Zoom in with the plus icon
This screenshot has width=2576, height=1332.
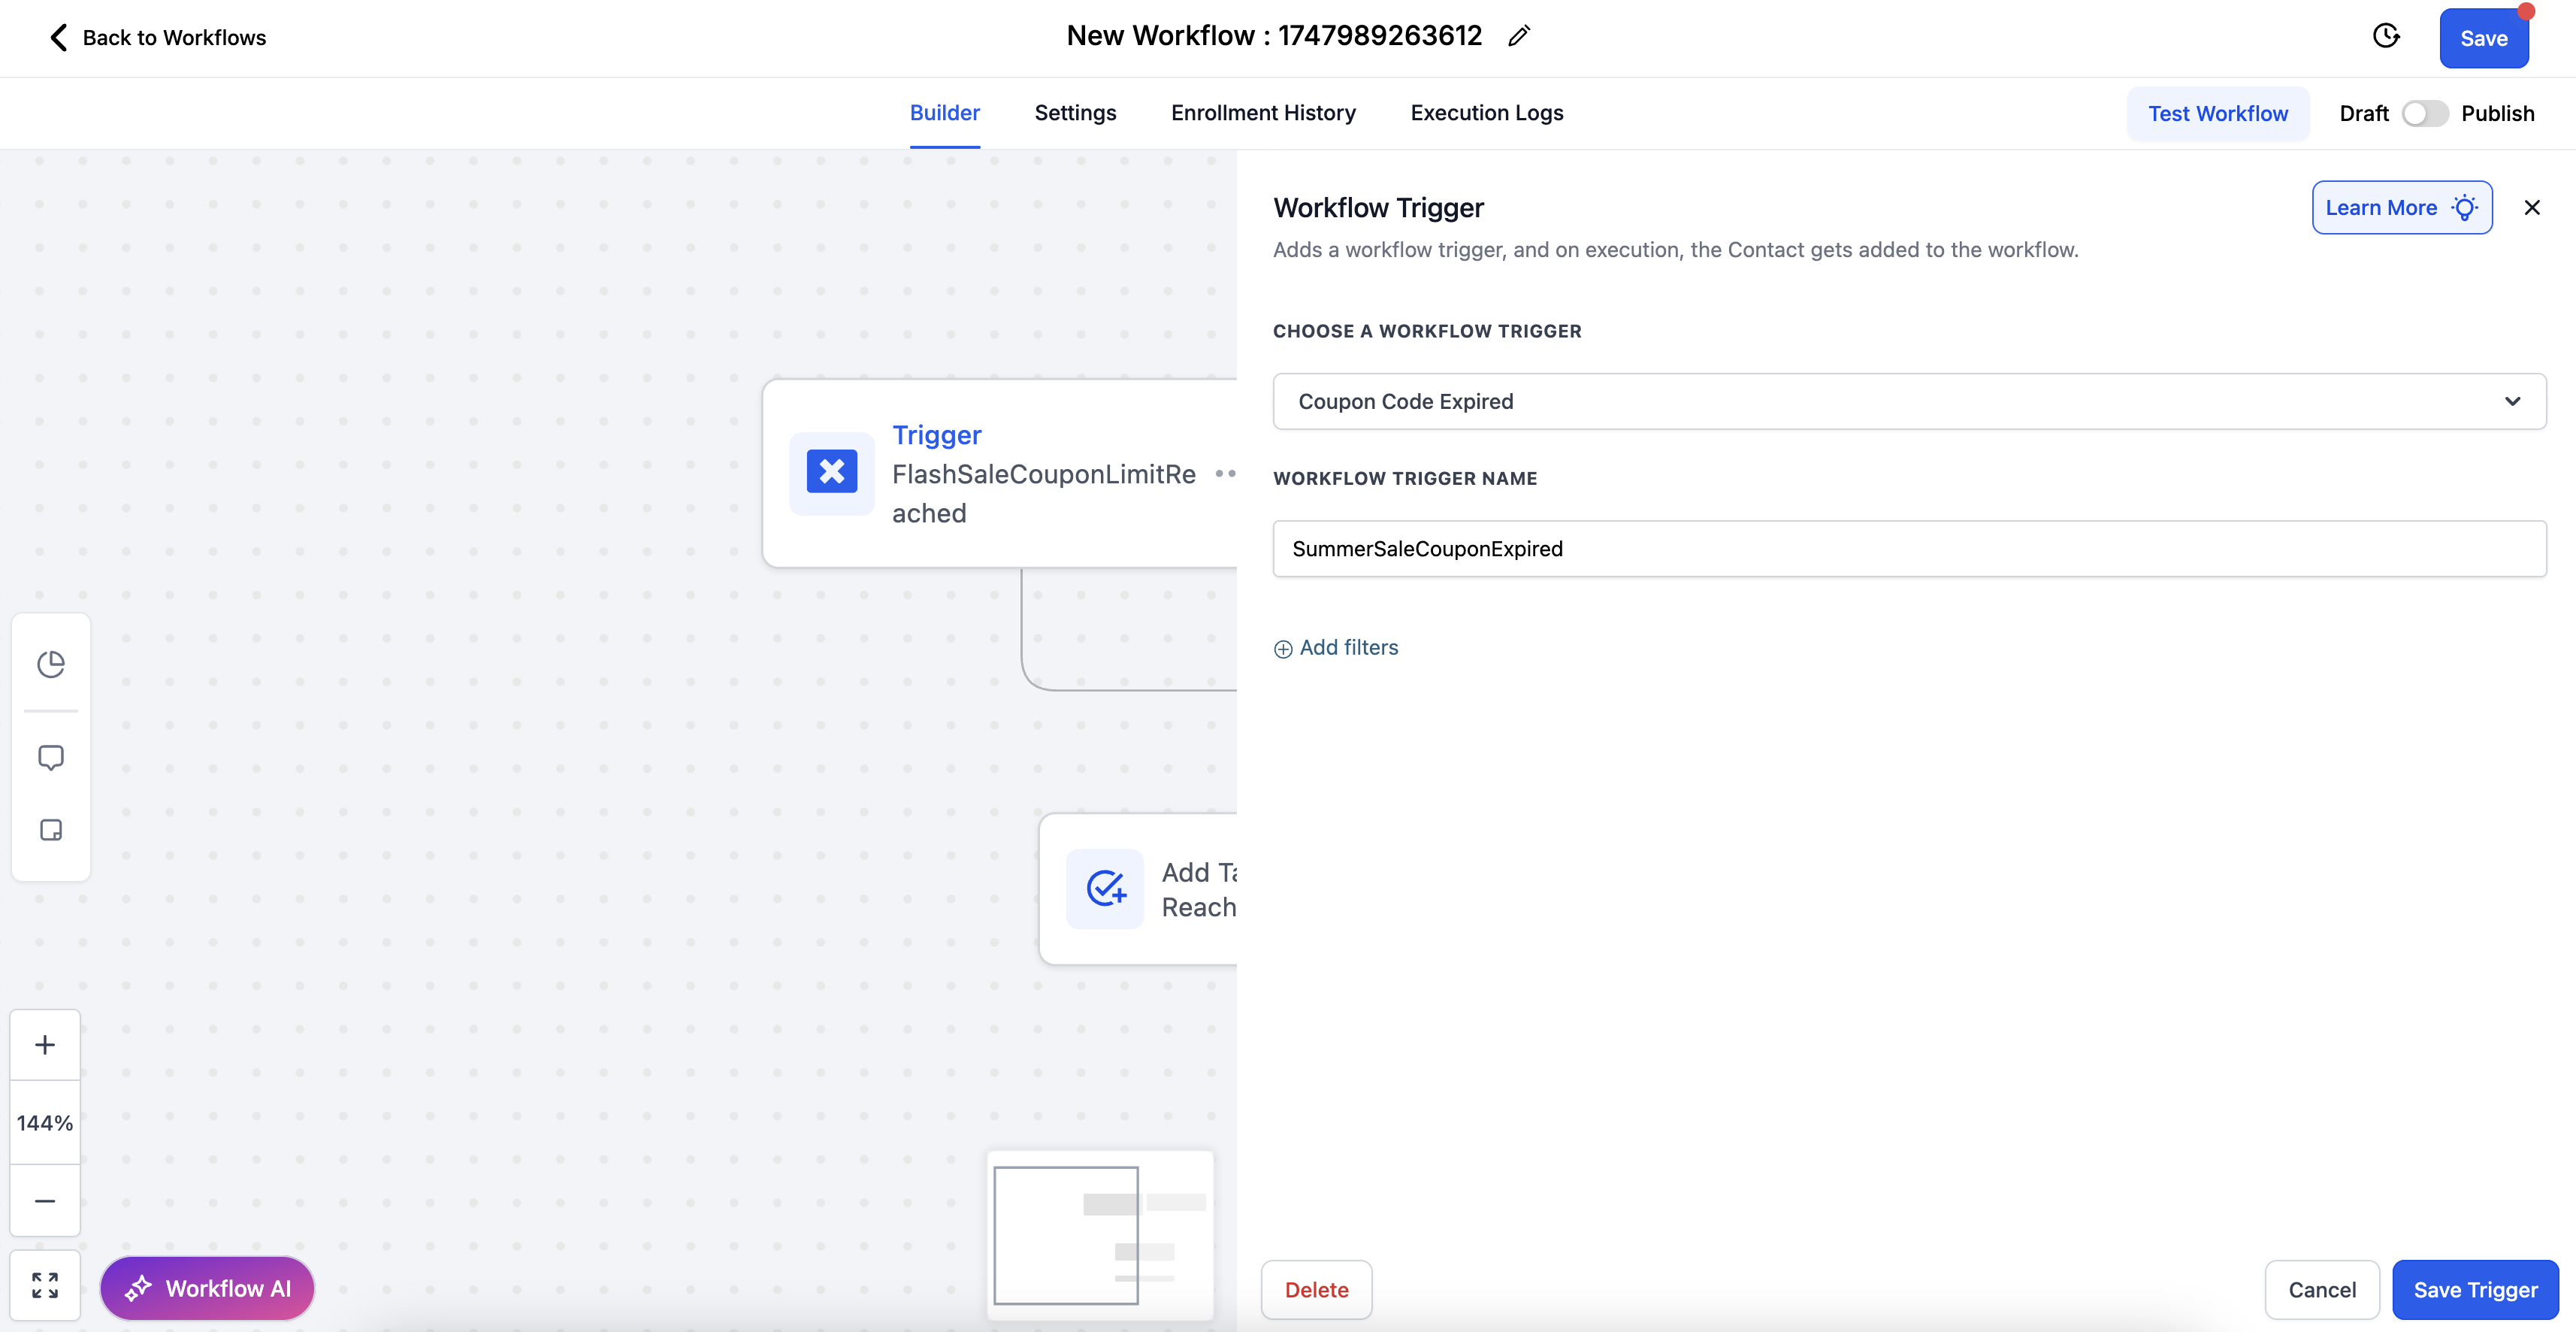point(45,1045)
